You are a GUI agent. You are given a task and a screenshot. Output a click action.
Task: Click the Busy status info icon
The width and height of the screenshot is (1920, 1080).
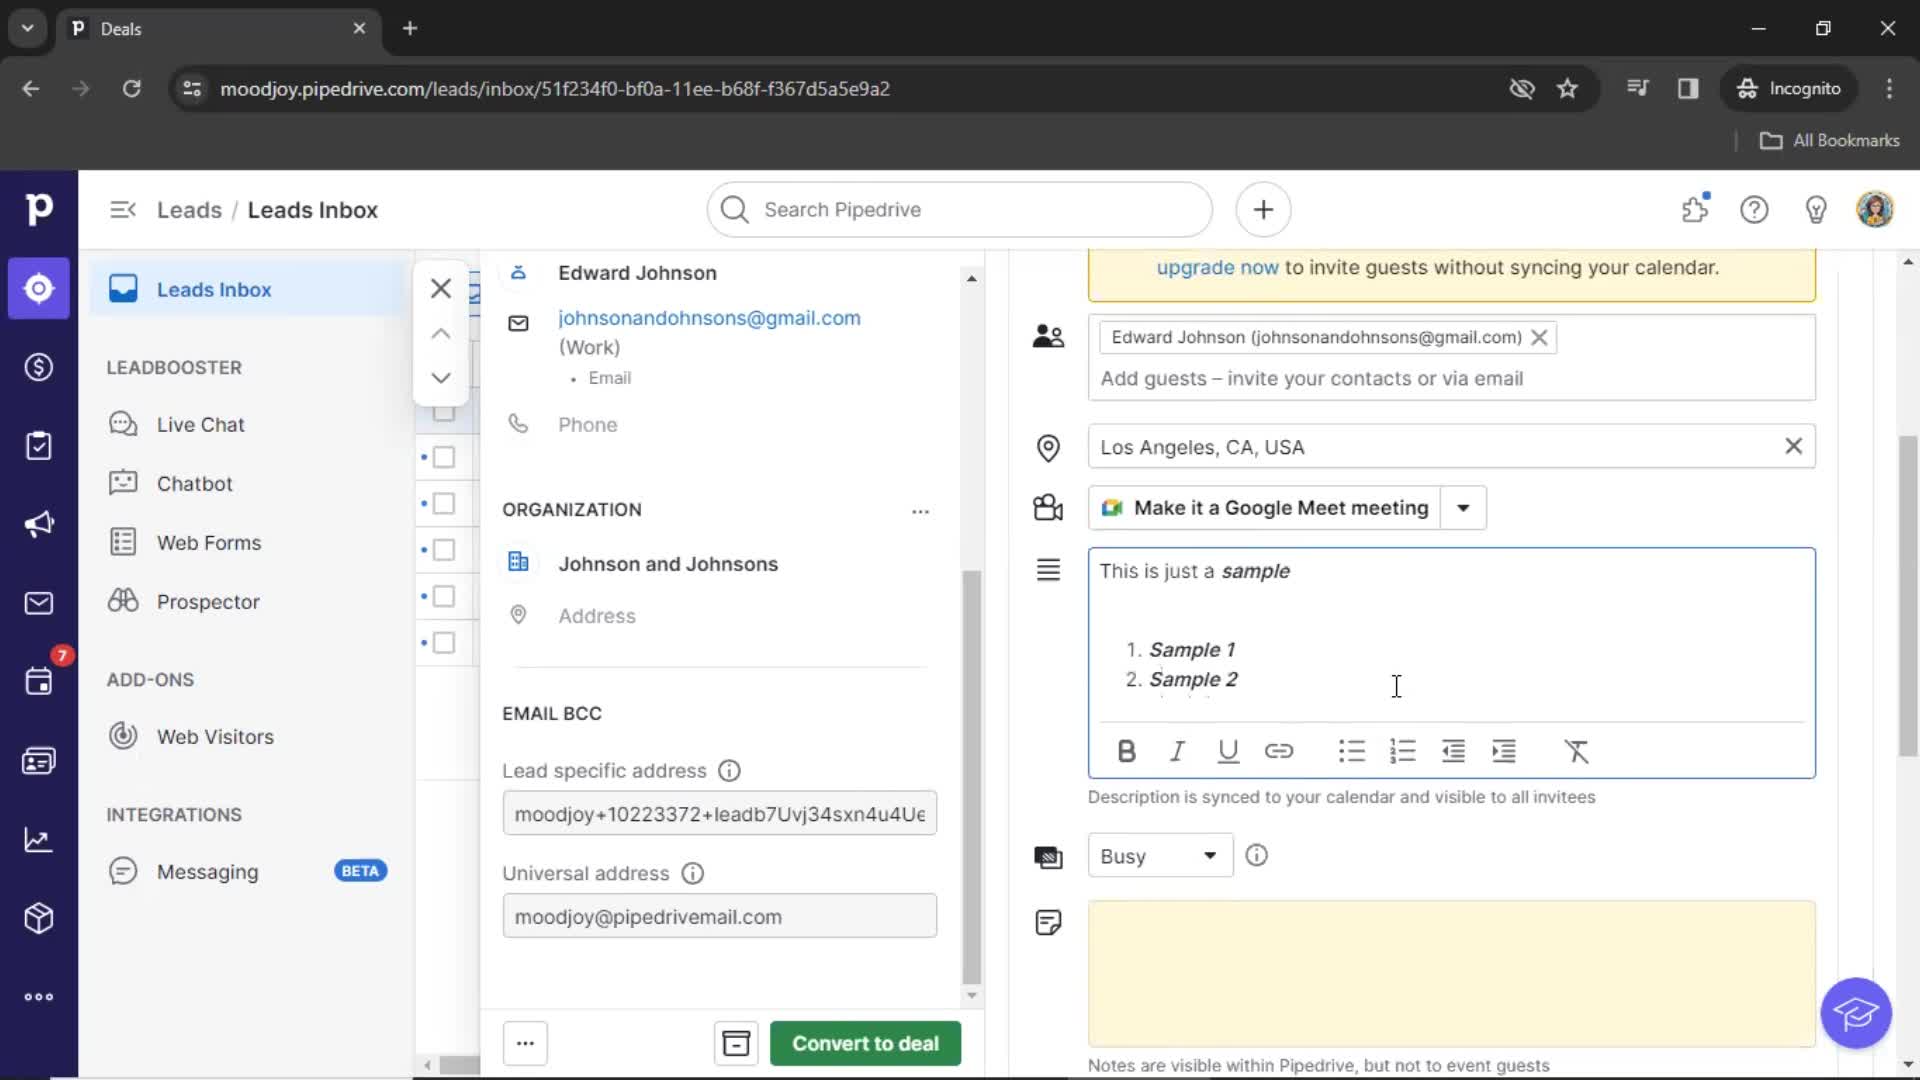tap(1257, 856)
